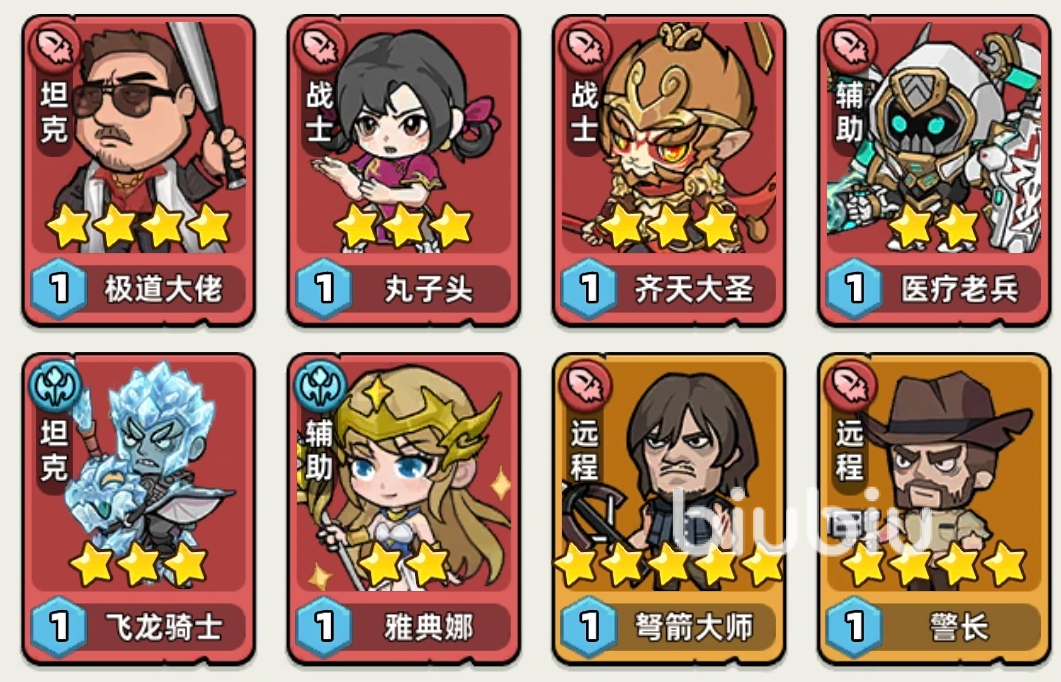1061x682 pixels.
Task: Click skull faction icon on 医疗老兵
Action: point(850,46)
